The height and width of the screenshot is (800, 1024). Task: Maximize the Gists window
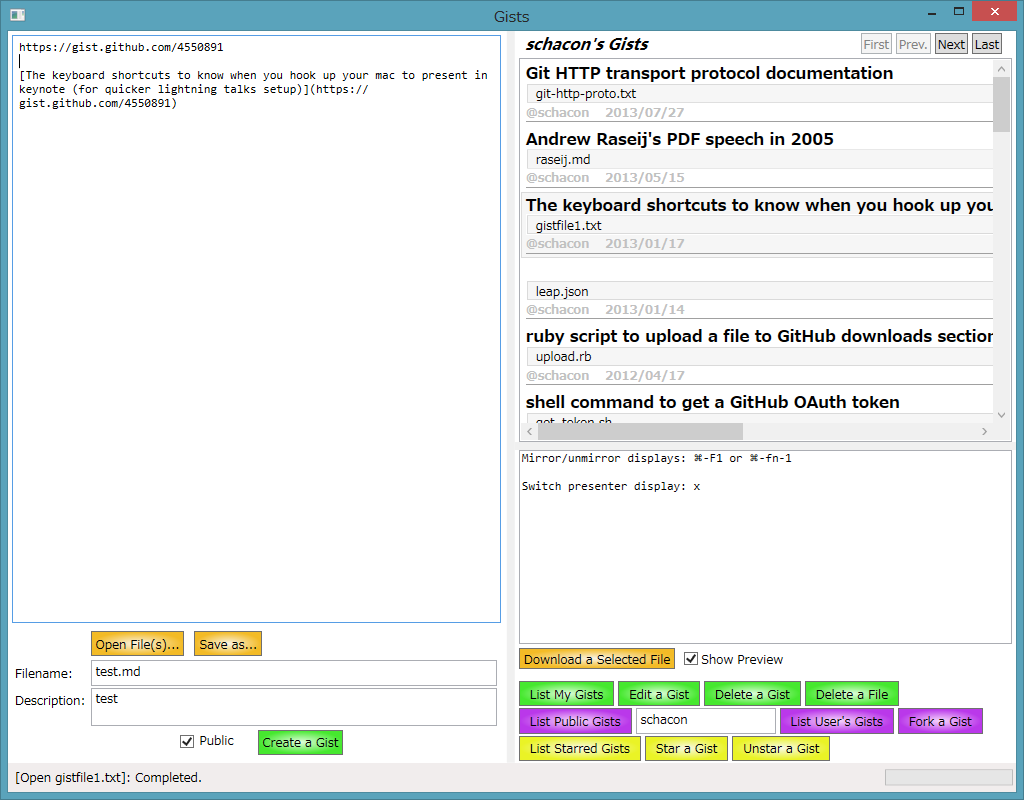coord(959,12)
